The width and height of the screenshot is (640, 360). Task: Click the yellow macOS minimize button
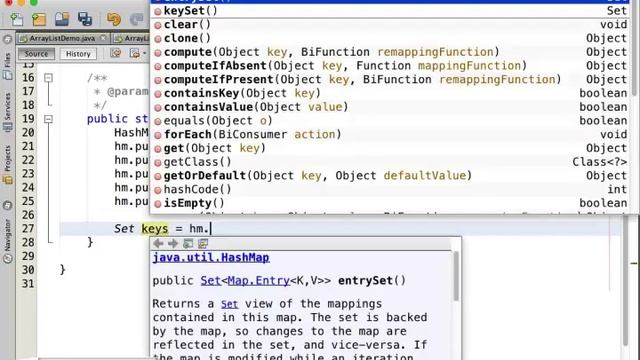point(22,2)
